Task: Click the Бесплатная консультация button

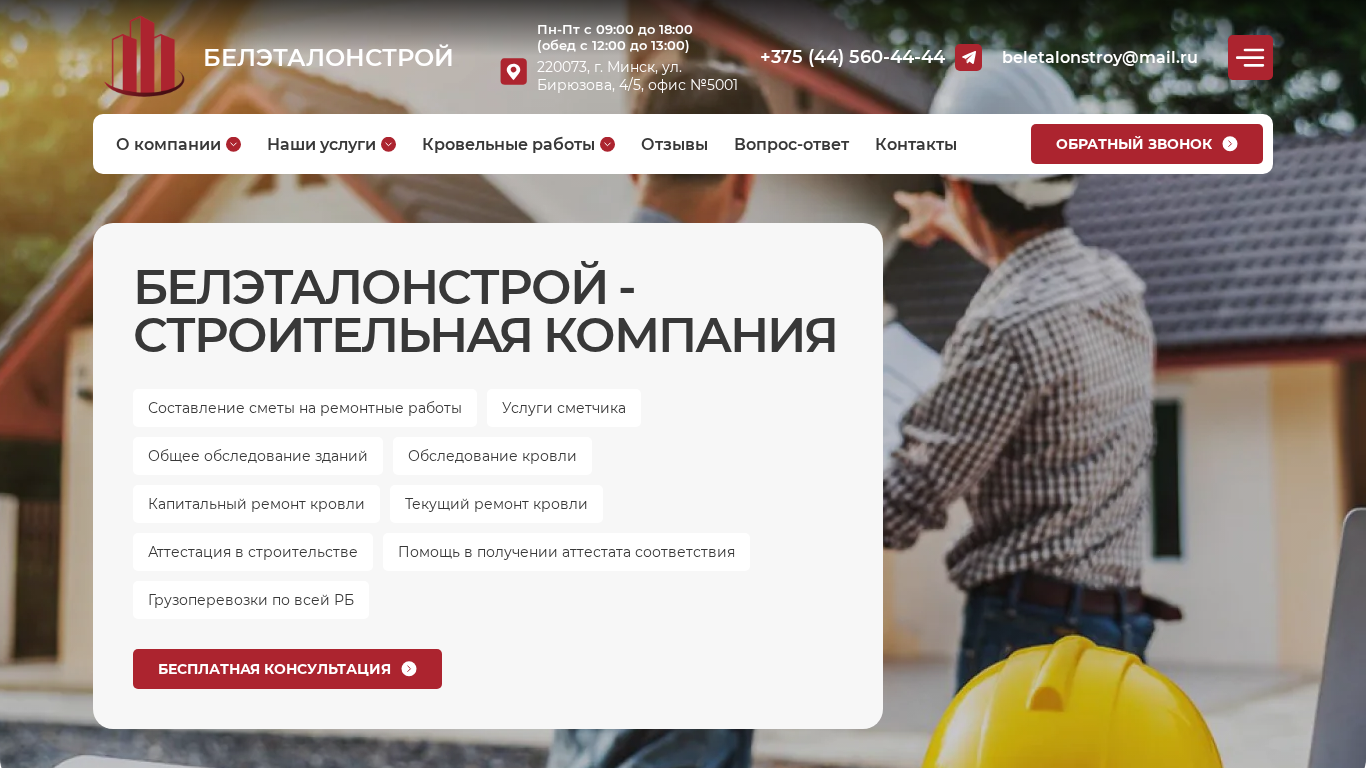Action: [287, 669]
